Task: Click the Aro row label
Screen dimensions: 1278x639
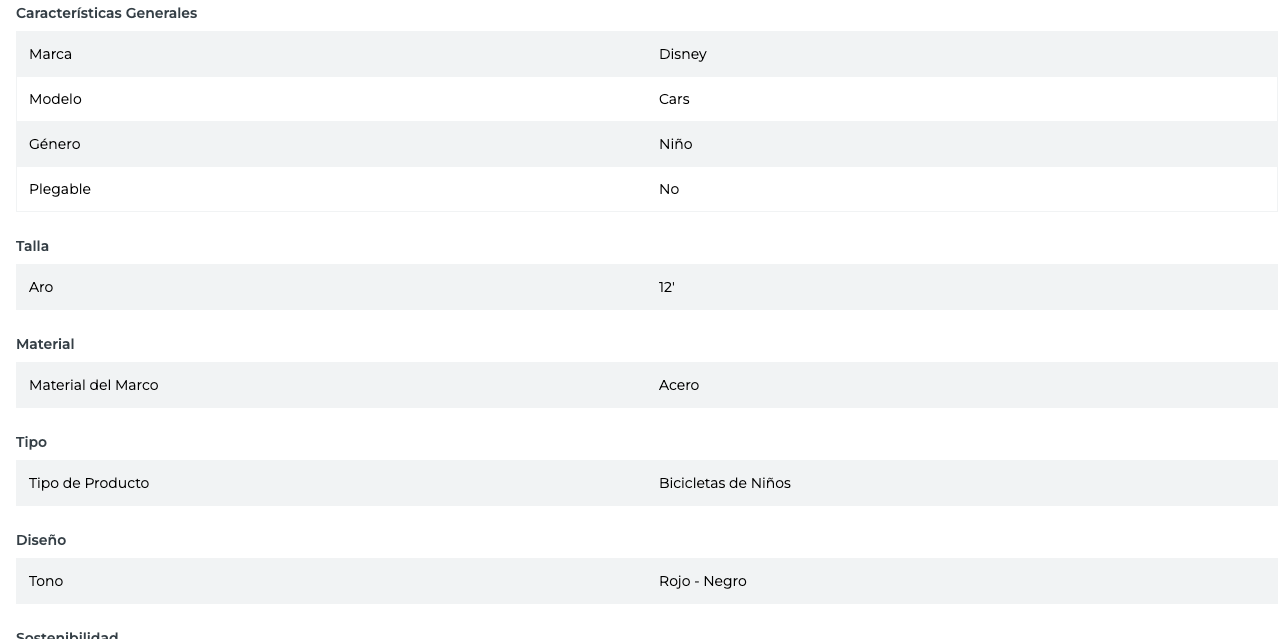Action: 41,287
